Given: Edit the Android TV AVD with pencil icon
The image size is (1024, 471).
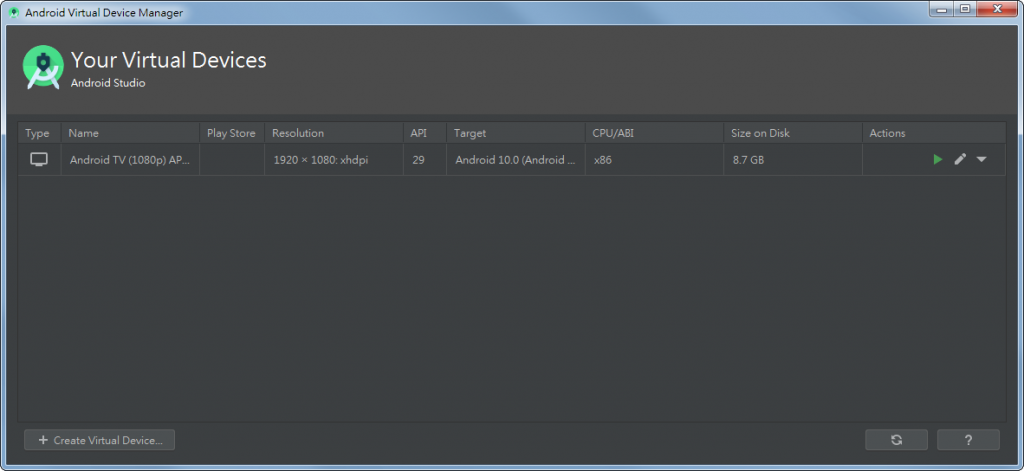Looking at the screenshot, I should point(960,159).
